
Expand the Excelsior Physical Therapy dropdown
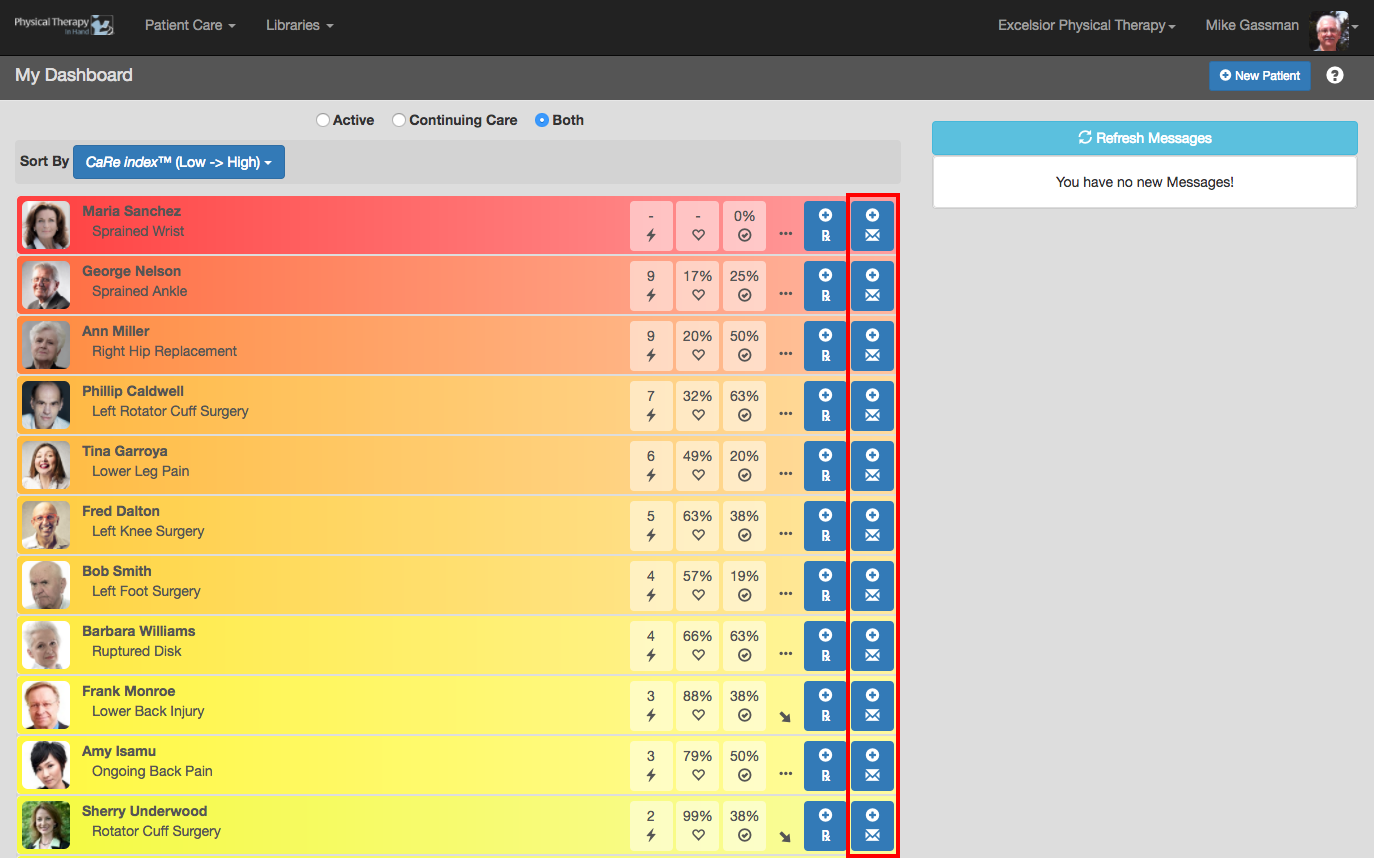coord(1087,25)
